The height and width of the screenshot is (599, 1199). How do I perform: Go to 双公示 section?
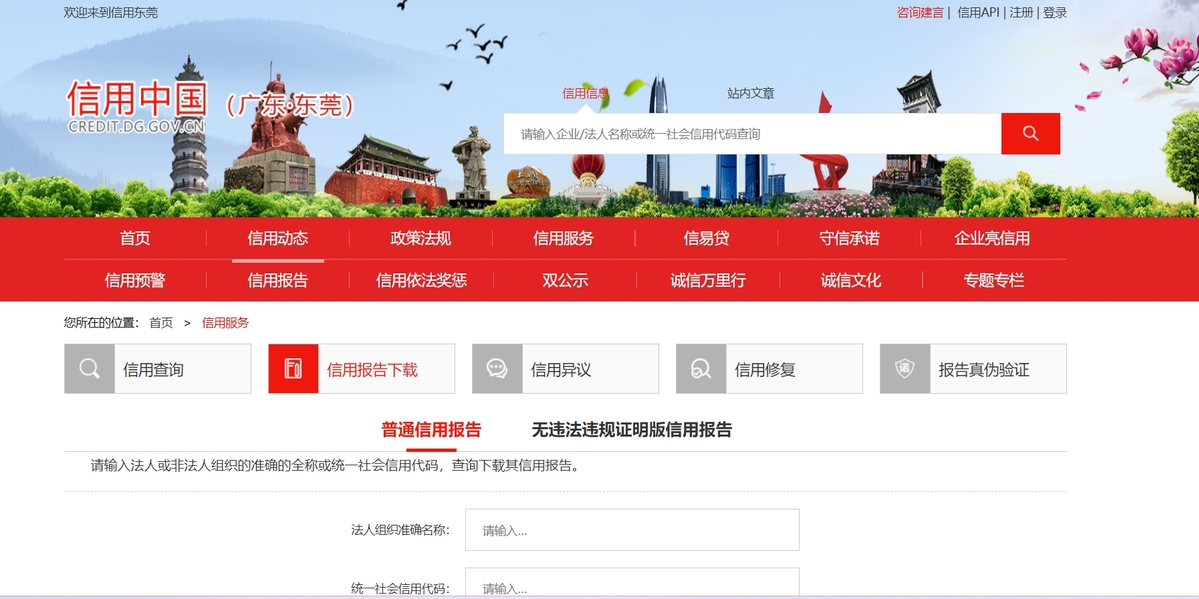(565, 280)
